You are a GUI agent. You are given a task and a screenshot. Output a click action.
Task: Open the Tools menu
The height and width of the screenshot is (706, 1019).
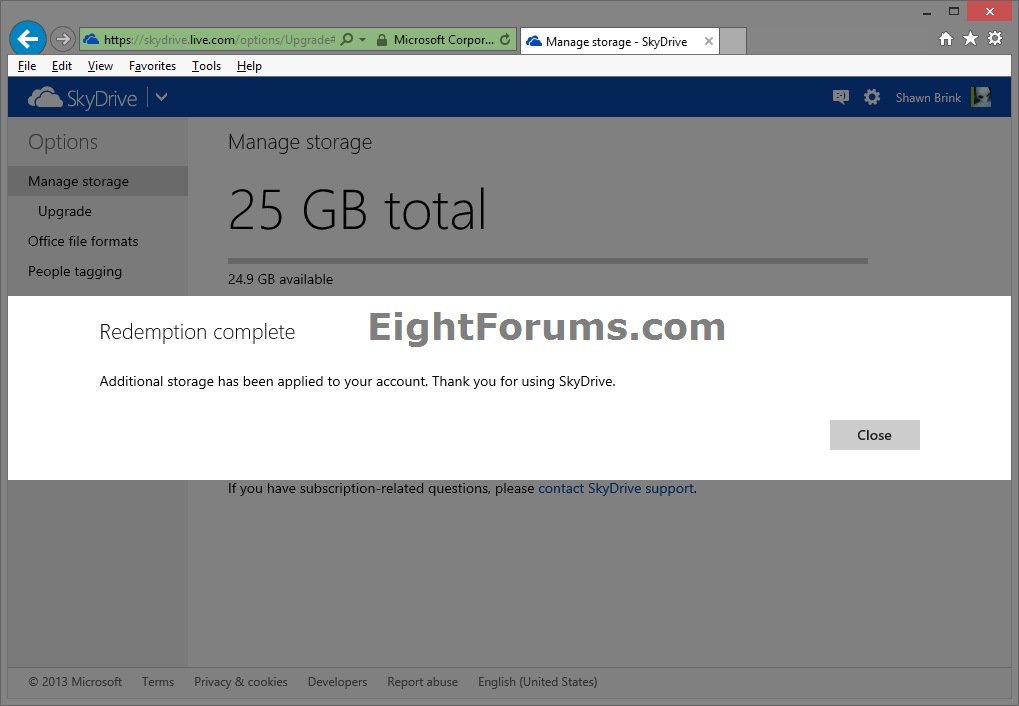[x=206, y=66]
